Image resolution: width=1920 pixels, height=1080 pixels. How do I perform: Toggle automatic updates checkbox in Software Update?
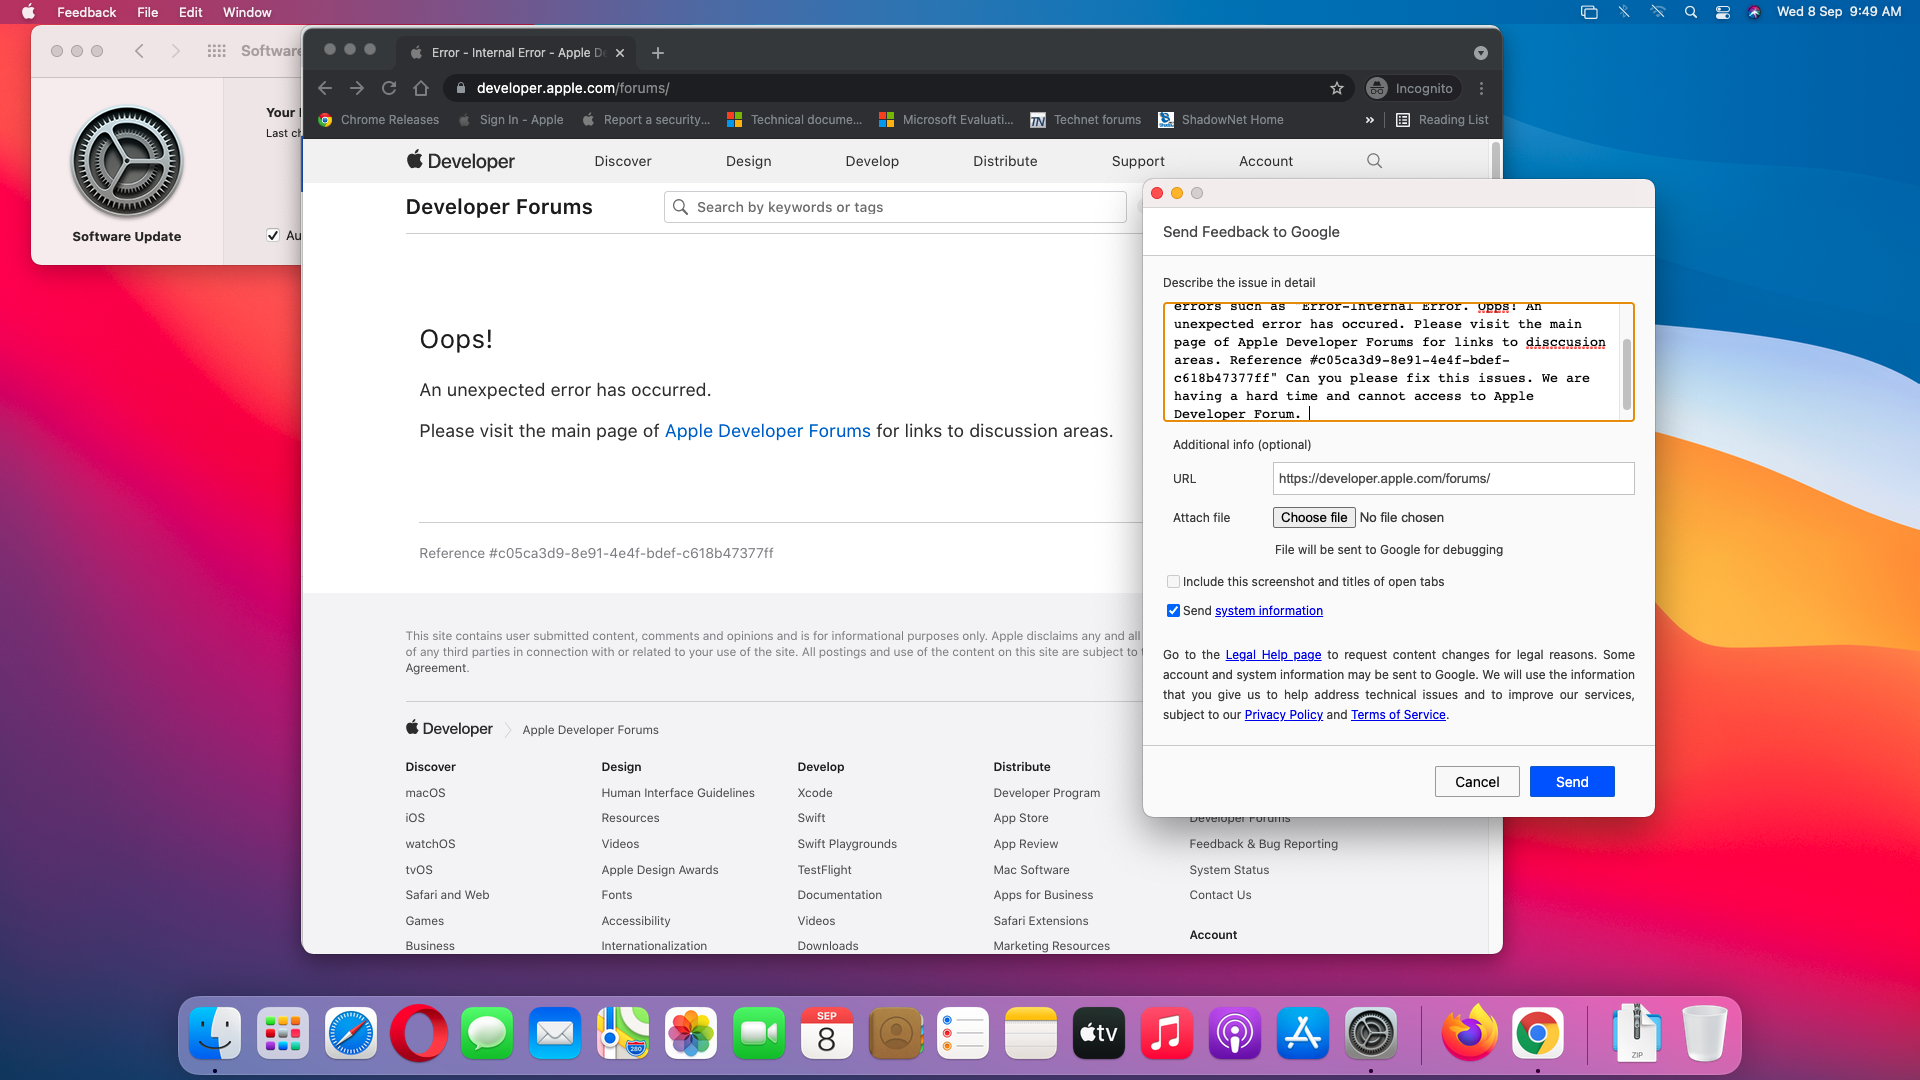273,236
